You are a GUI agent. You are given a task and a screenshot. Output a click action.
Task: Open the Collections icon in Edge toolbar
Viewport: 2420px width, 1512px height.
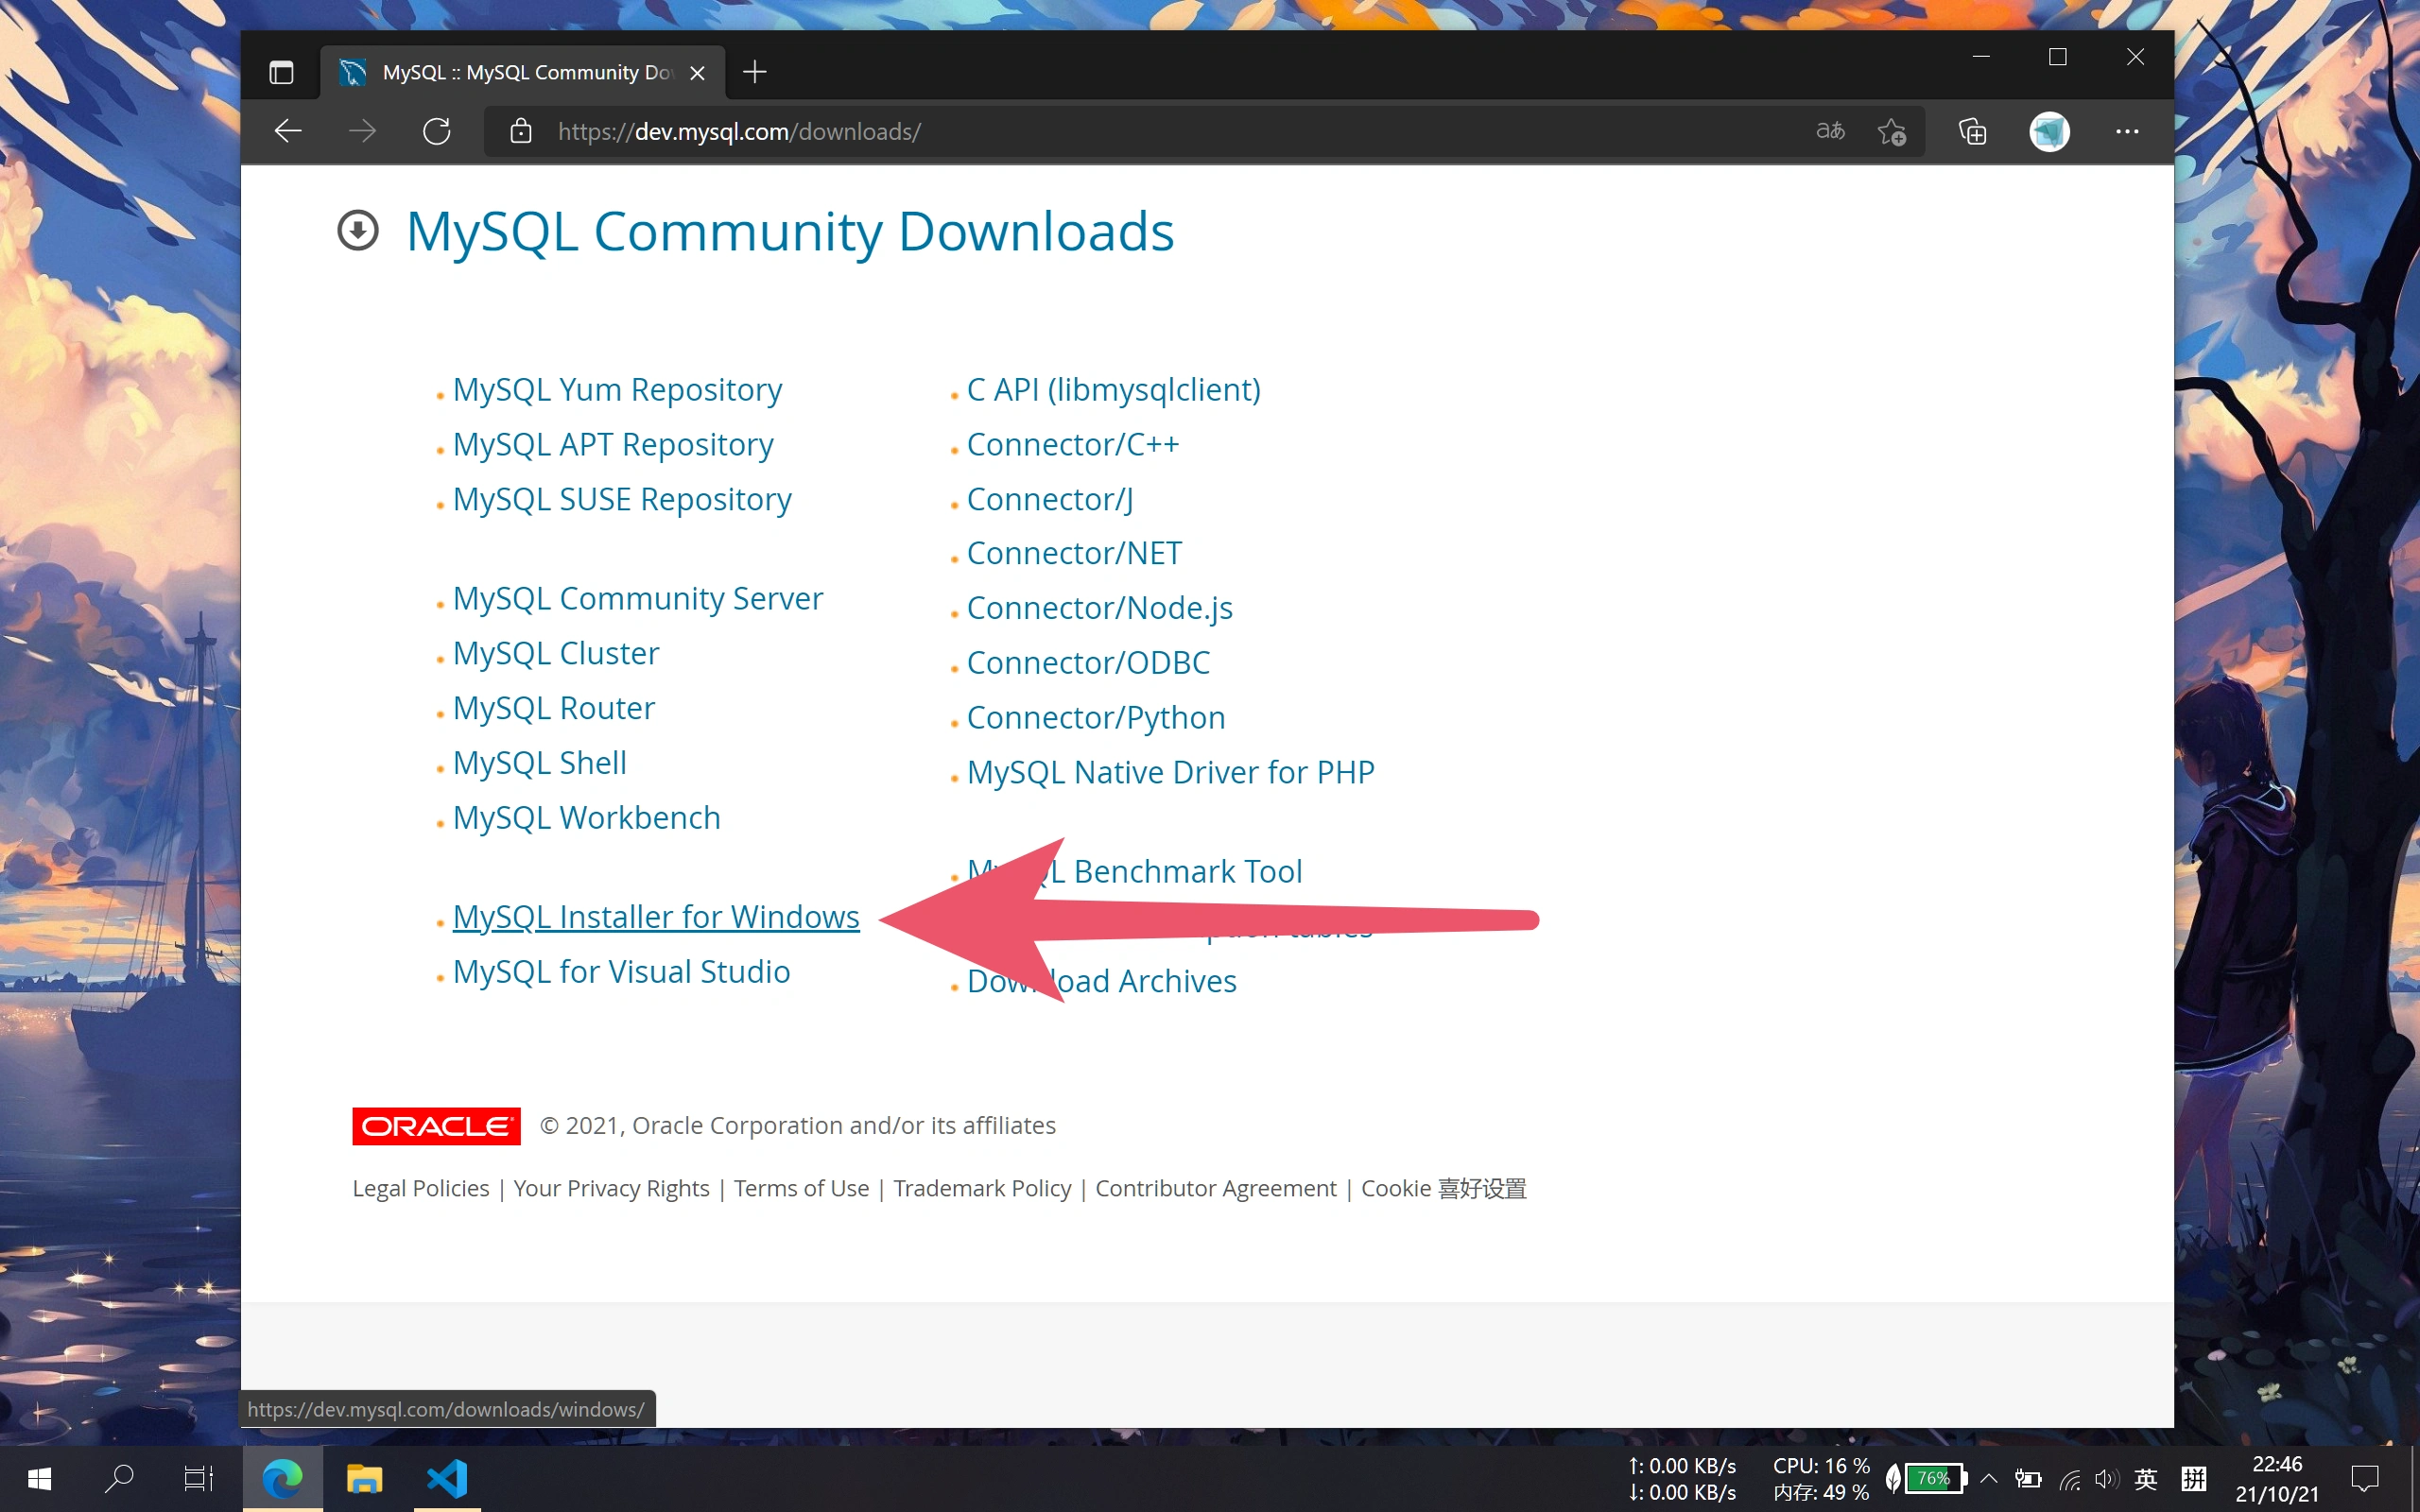(x=1972, y=131)
